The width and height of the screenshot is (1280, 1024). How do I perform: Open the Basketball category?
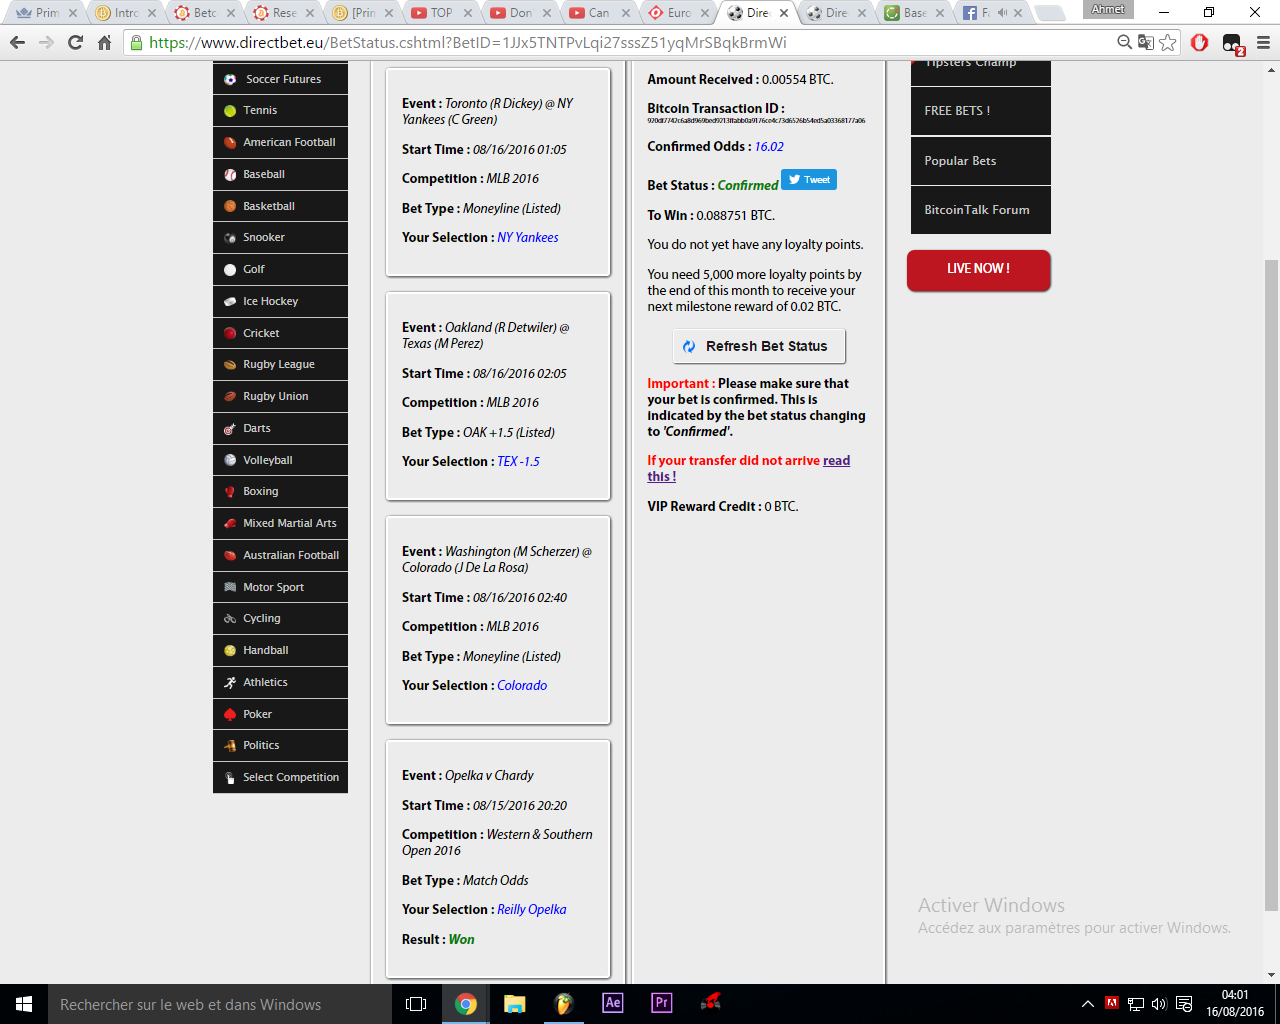pos(280,206)
